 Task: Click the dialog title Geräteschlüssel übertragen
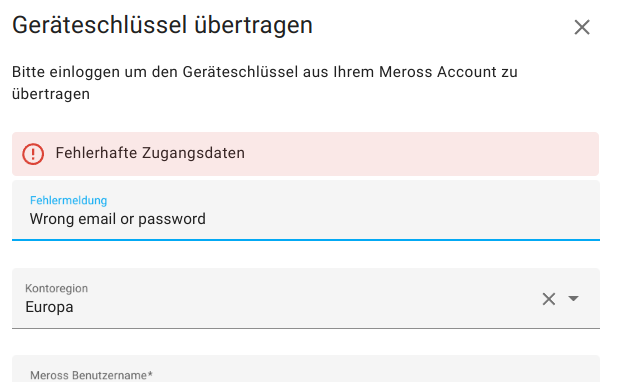162,25
